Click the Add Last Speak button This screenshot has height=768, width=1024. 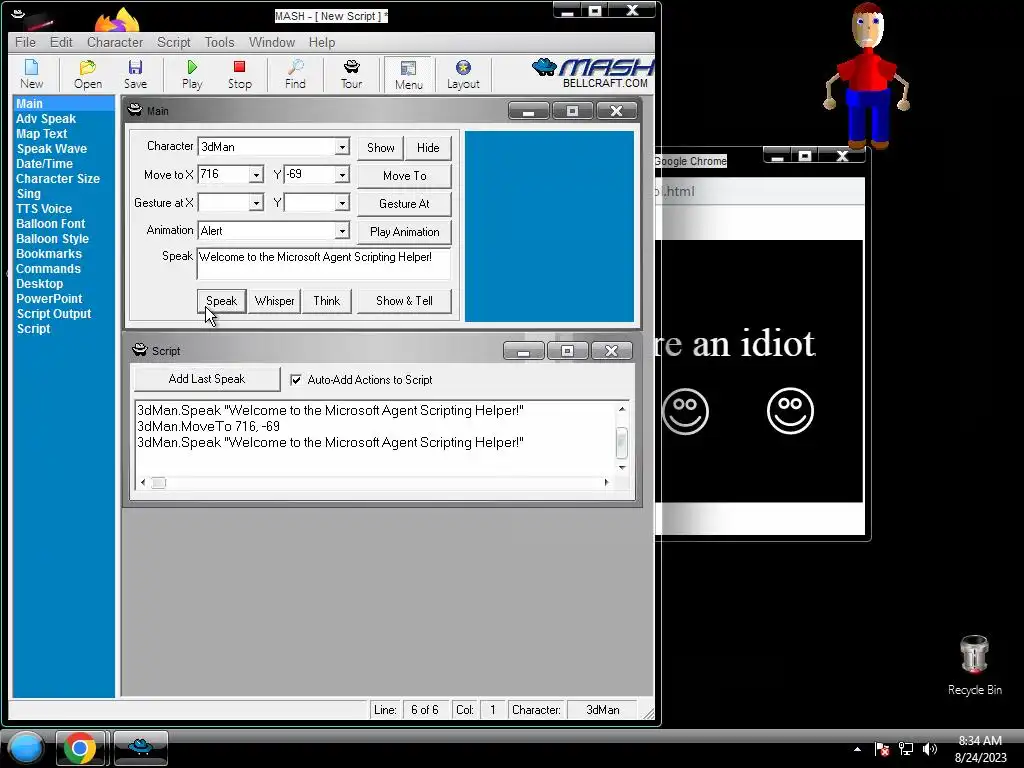[207, 379]
